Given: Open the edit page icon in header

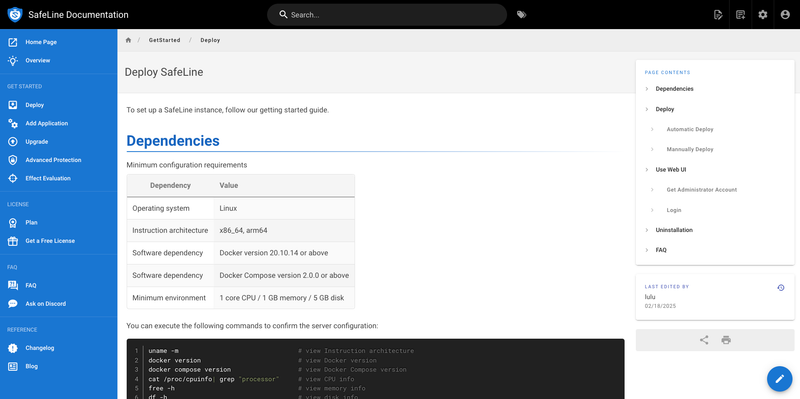Looking at the screenshot, I should [718, 15].
